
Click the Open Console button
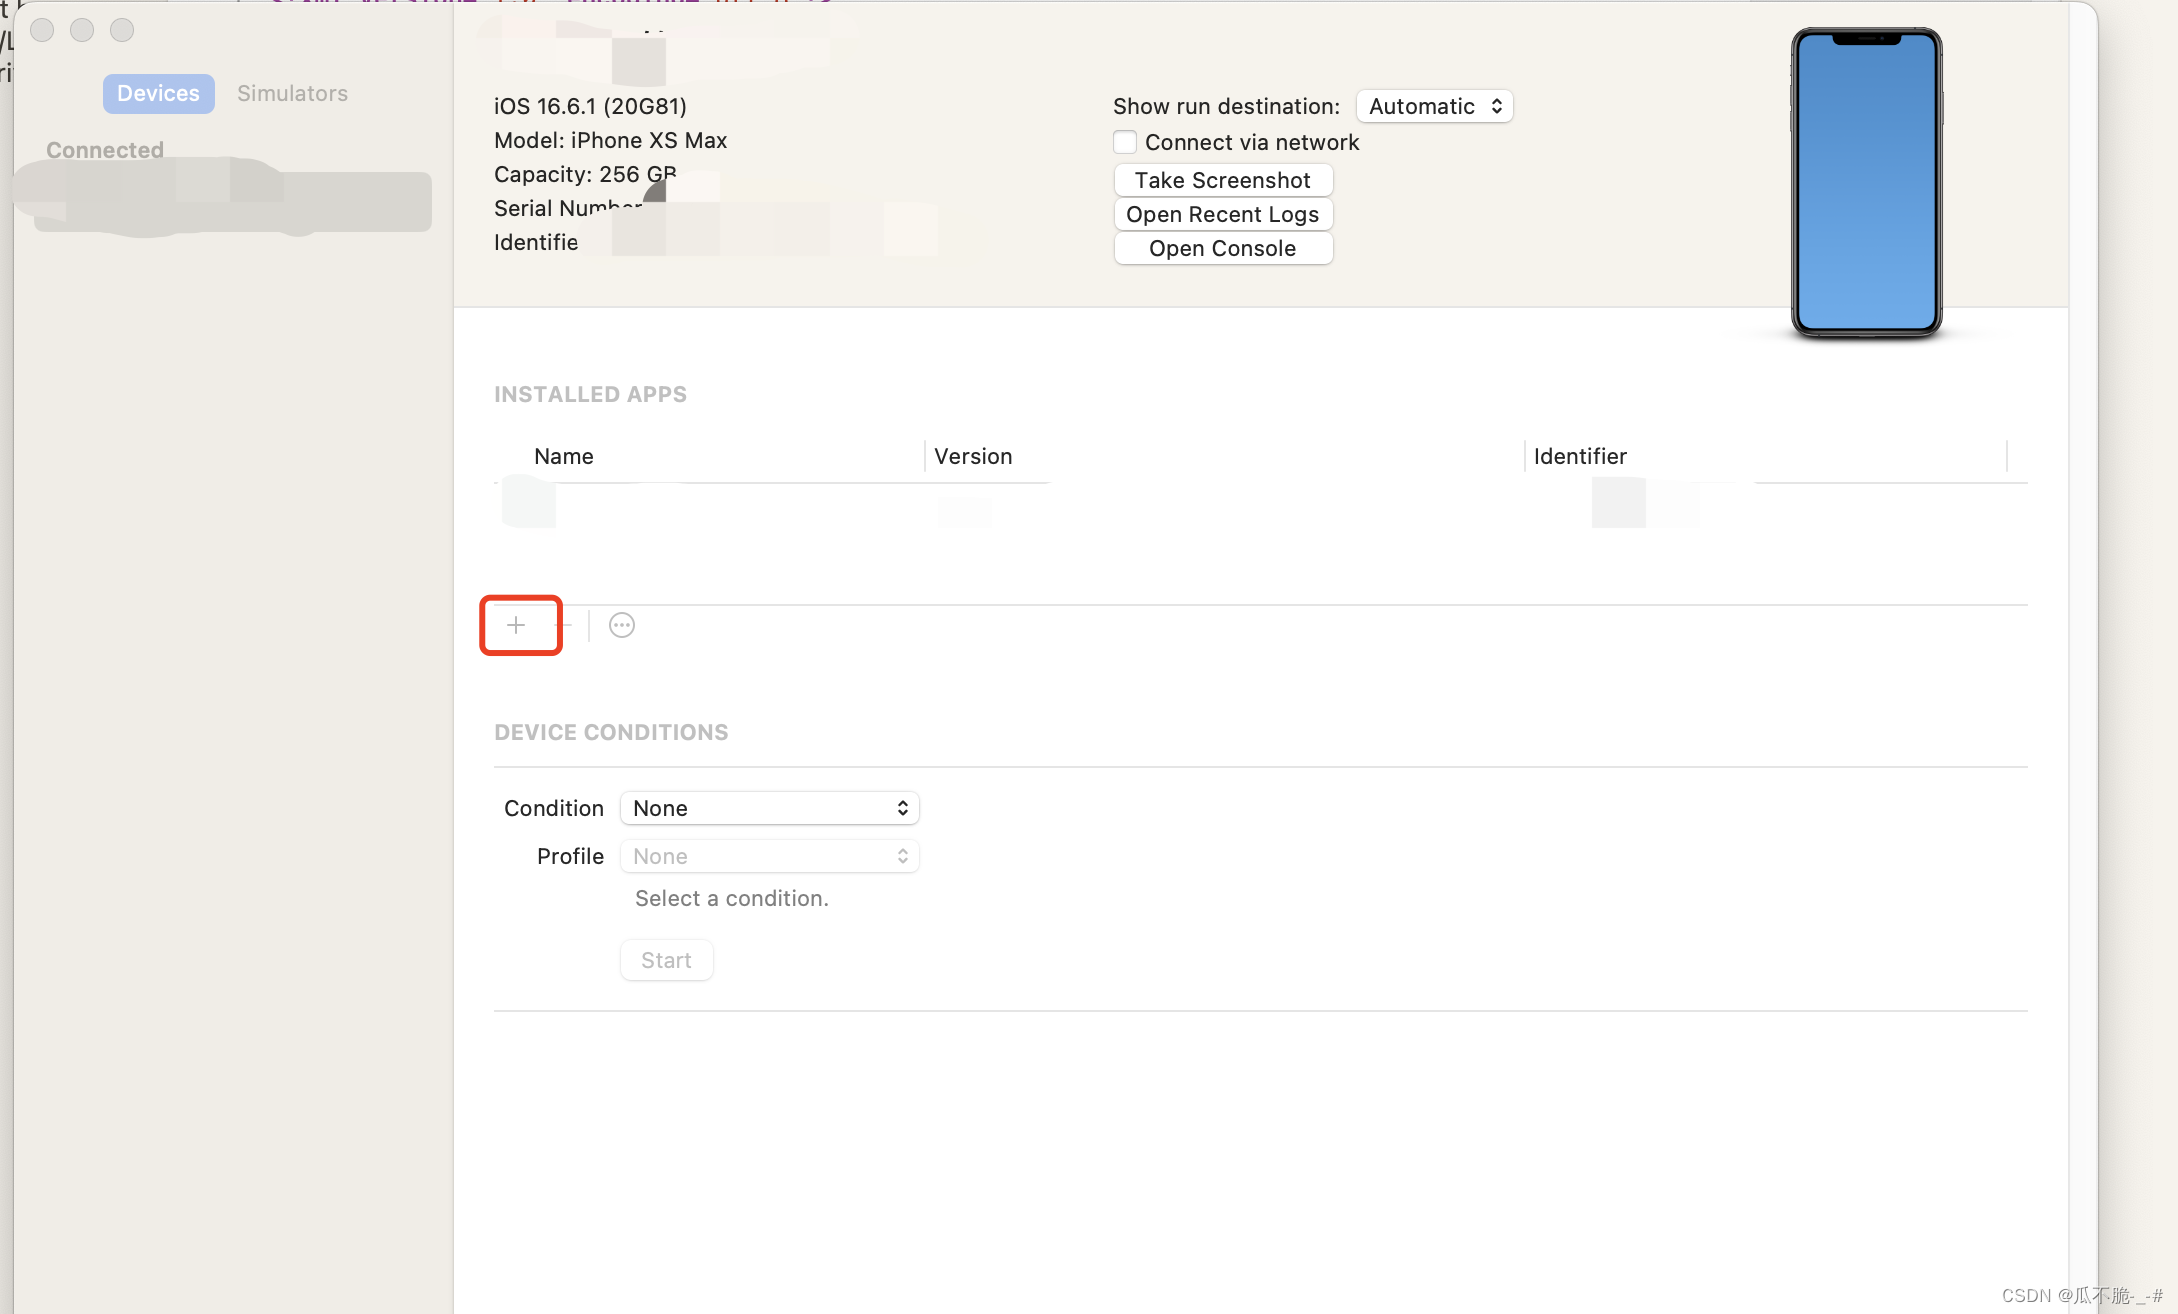coord(1222,248)
